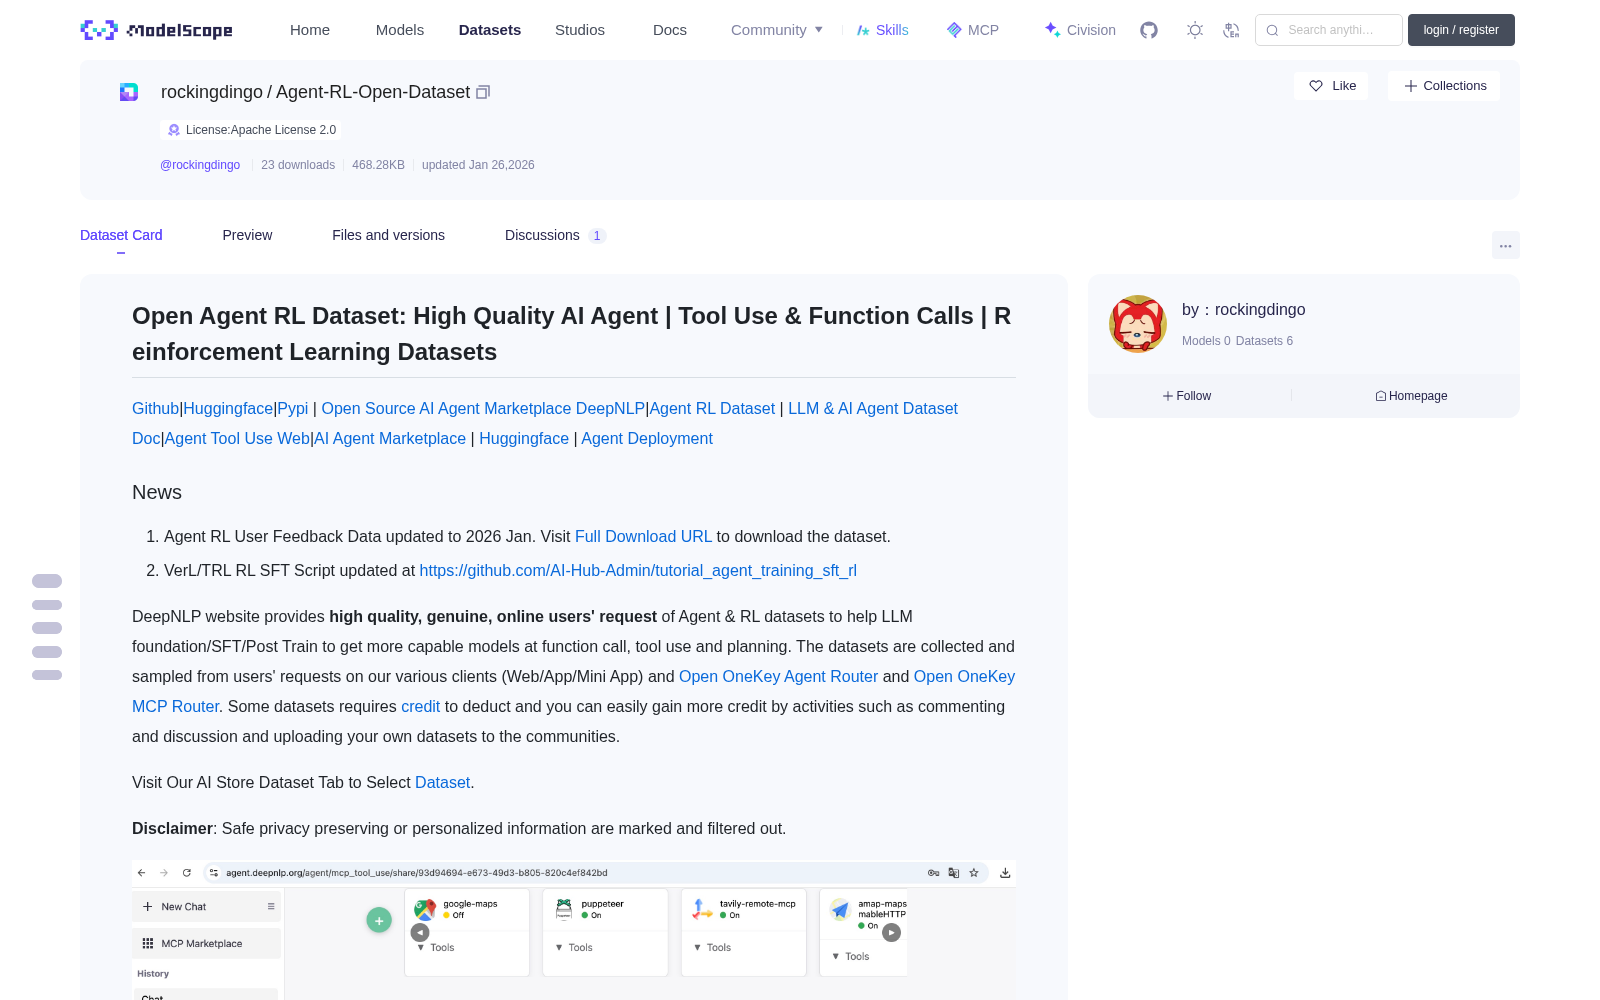Open the GitHub icon in navbar

pos(1149,30)
